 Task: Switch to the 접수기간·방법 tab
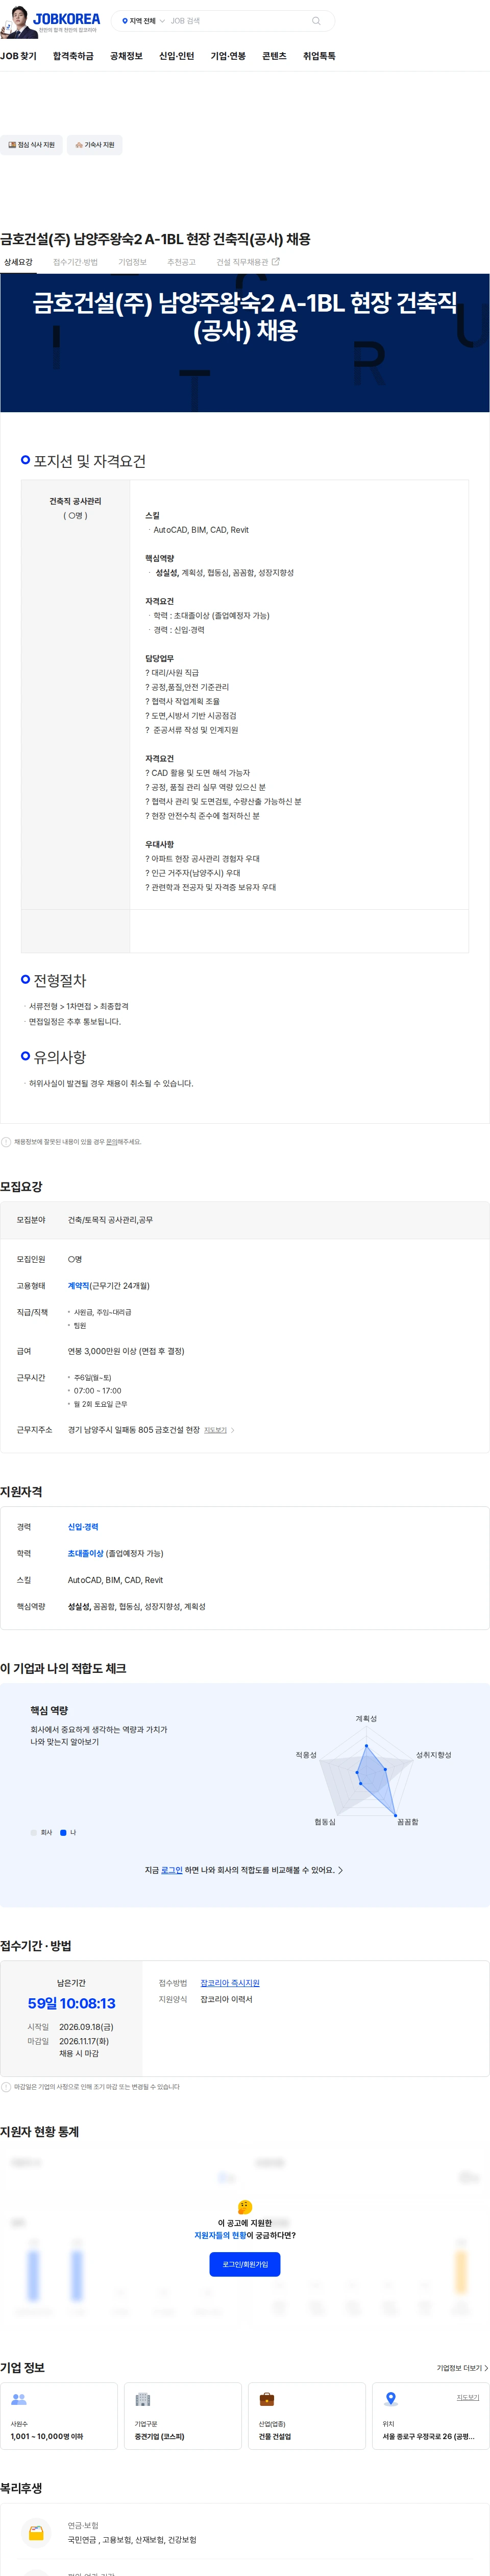[x=75, y=262]
